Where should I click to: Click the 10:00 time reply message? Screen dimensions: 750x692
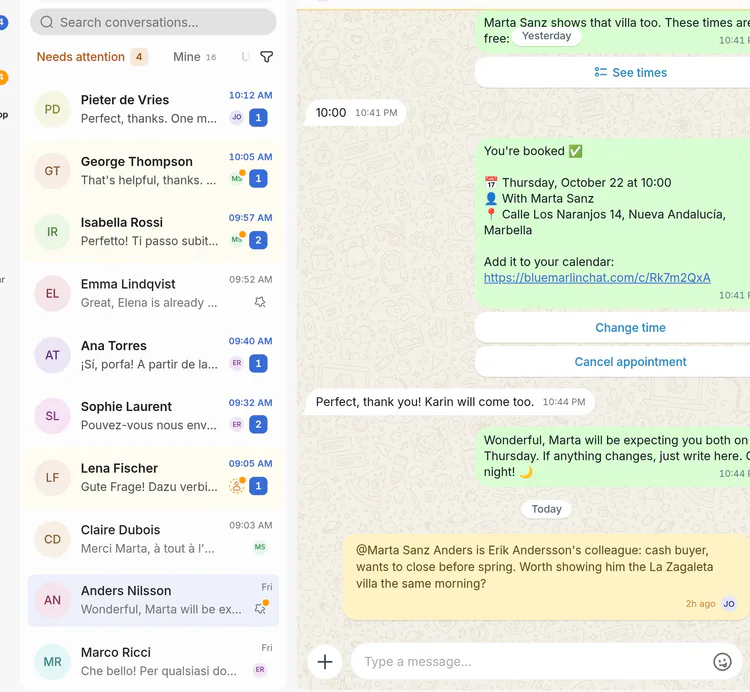click(x=356, y=113)
